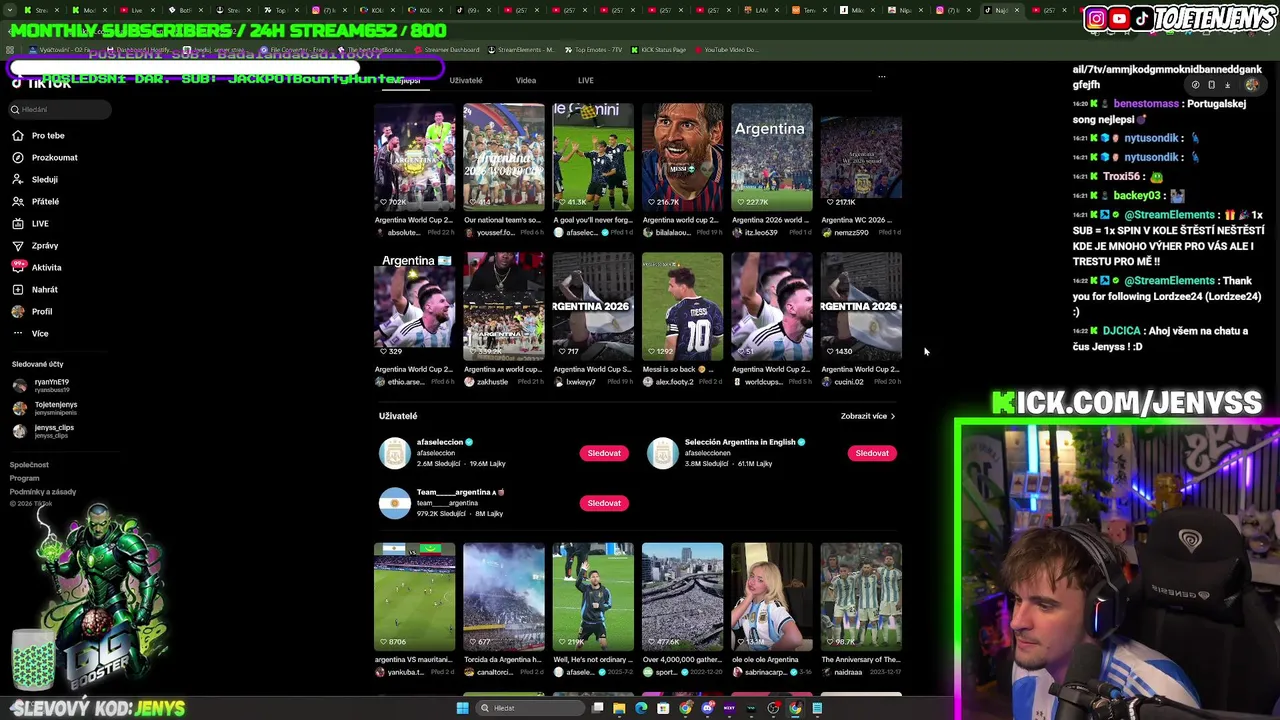Image resolution: width=1280 pixels, height=720 pixels.
Task: Expand users with Zobrazit více
Action: [868, 416]
